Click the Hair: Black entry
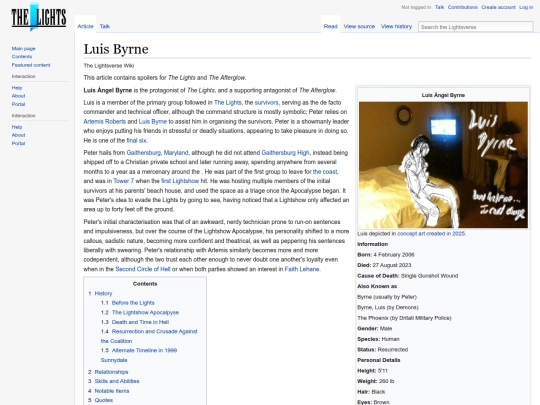 tap(371, 392)
